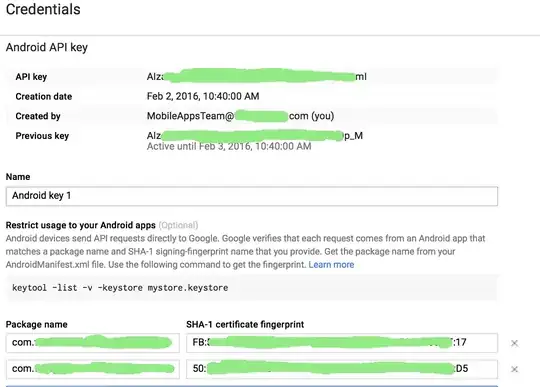Click the Credentials page heading
540x387 pixels.
coord(43,9)
